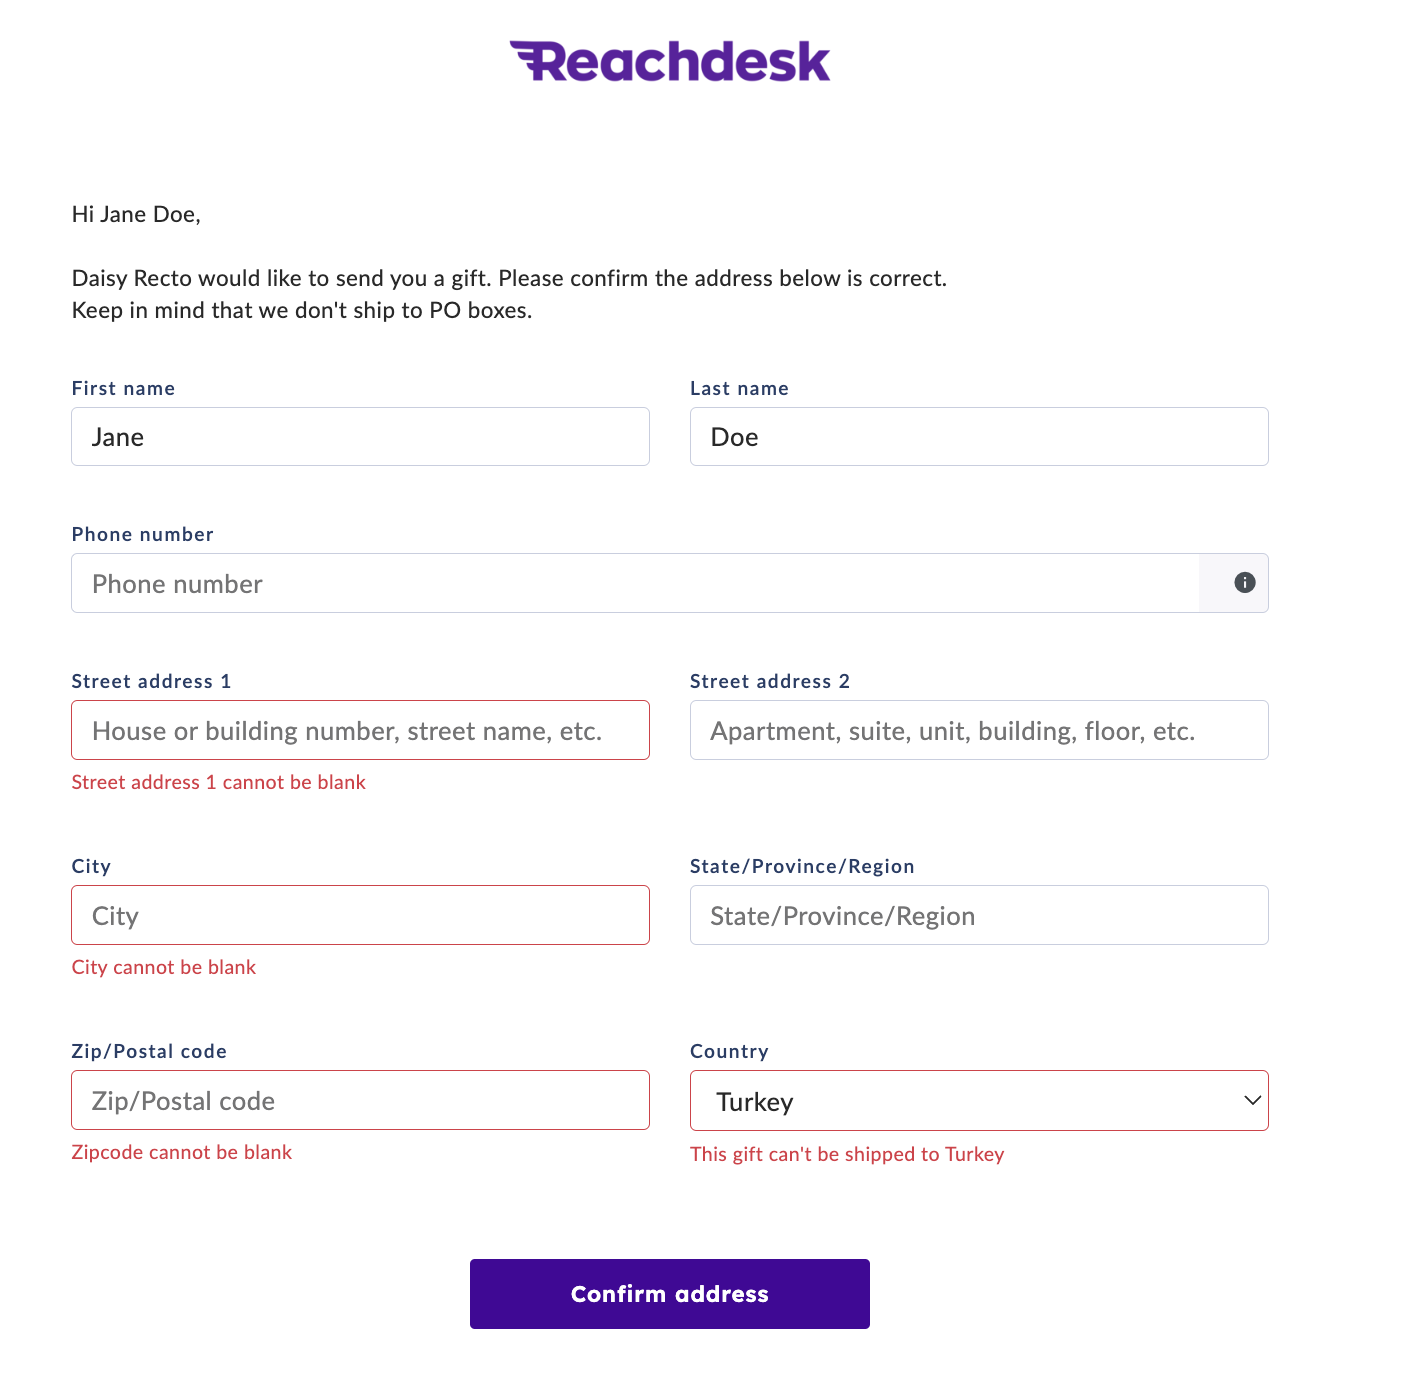Image resolution: width=1422 pixels, height=1384 pixels.
Task: Focus the Last name field
Action: (x=978, y=437)
